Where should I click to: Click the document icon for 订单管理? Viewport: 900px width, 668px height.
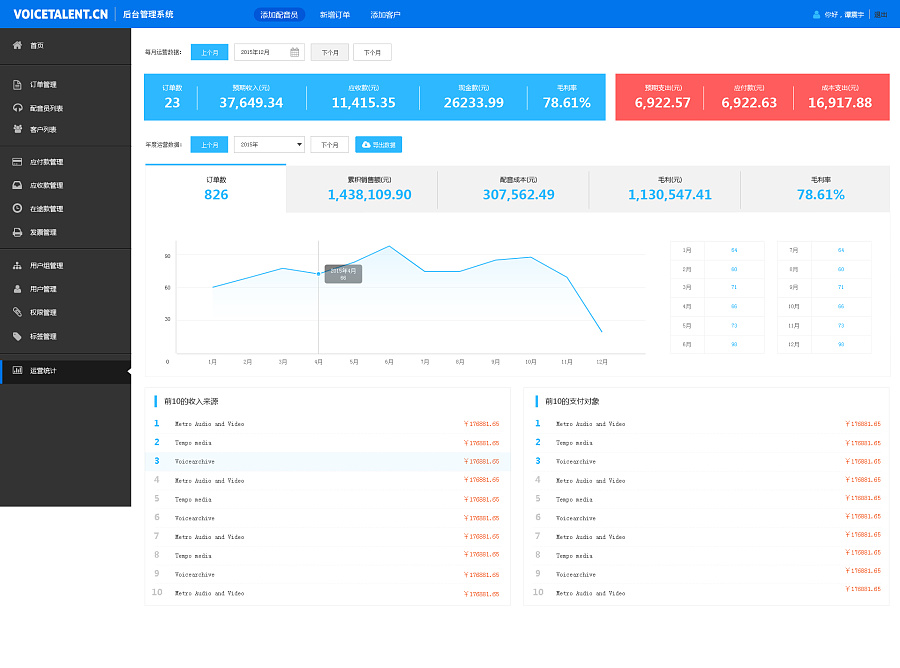pyautogui.click(x=17, y=85)
